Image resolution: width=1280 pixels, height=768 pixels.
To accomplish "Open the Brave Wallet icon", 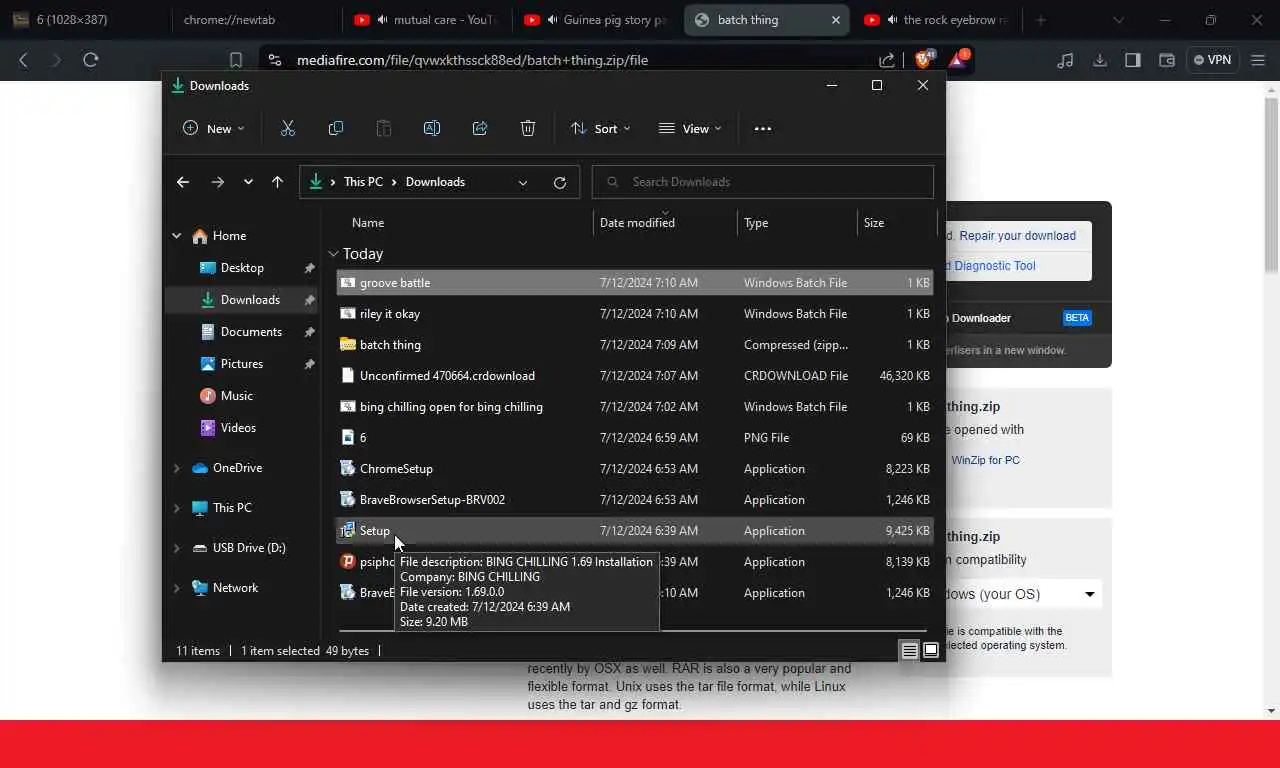I will (1166, 60).
